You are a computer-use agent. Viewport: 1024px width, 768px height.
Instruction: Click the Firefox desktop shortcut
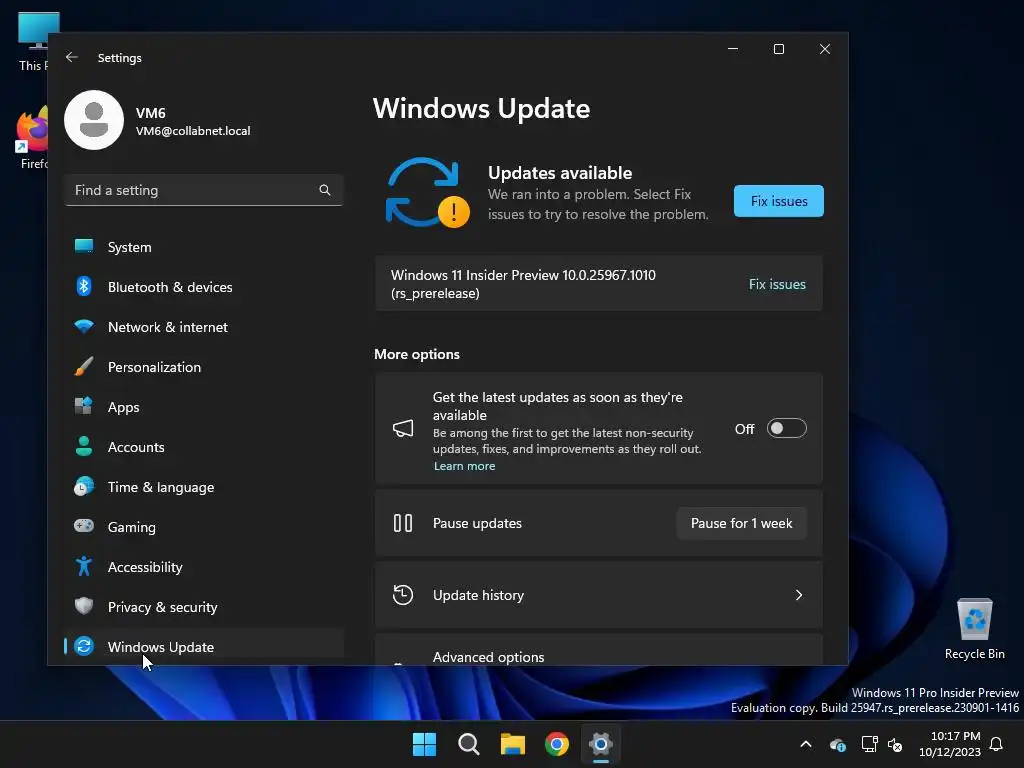click(31, 138)
